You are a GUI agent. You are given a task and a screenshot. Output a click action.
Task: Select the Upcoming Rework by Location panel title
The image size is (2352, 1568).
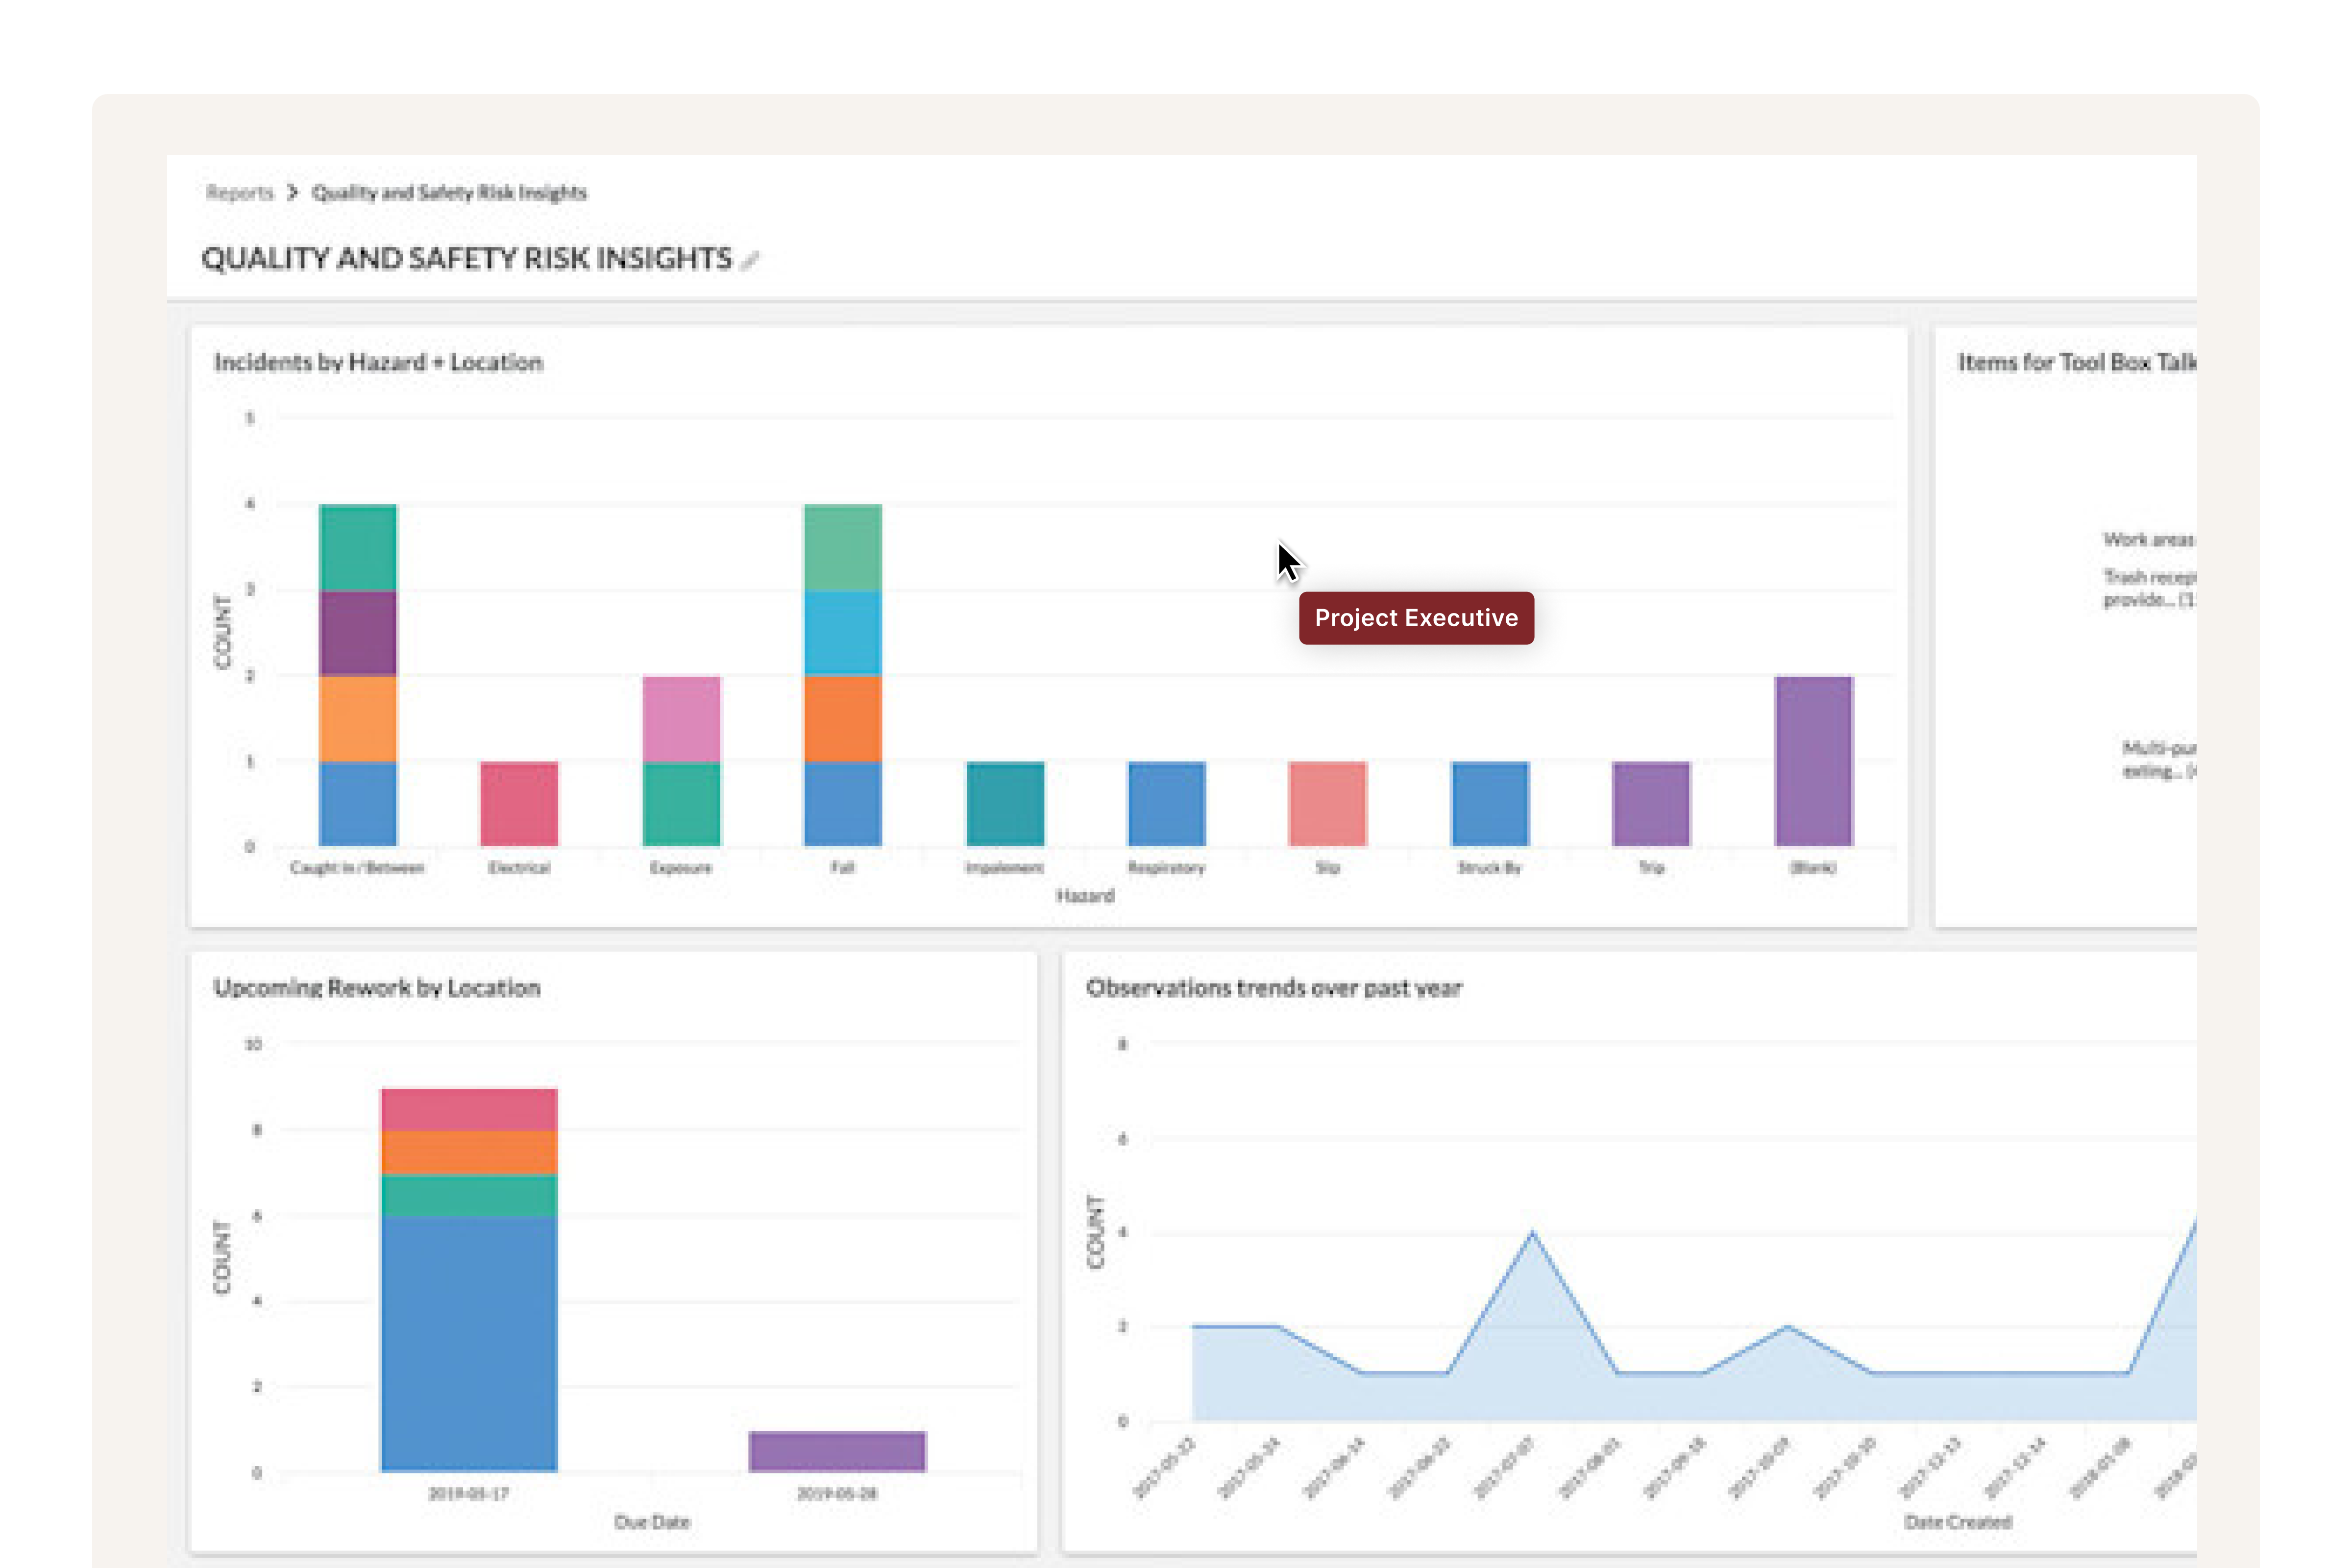(377, 988)
